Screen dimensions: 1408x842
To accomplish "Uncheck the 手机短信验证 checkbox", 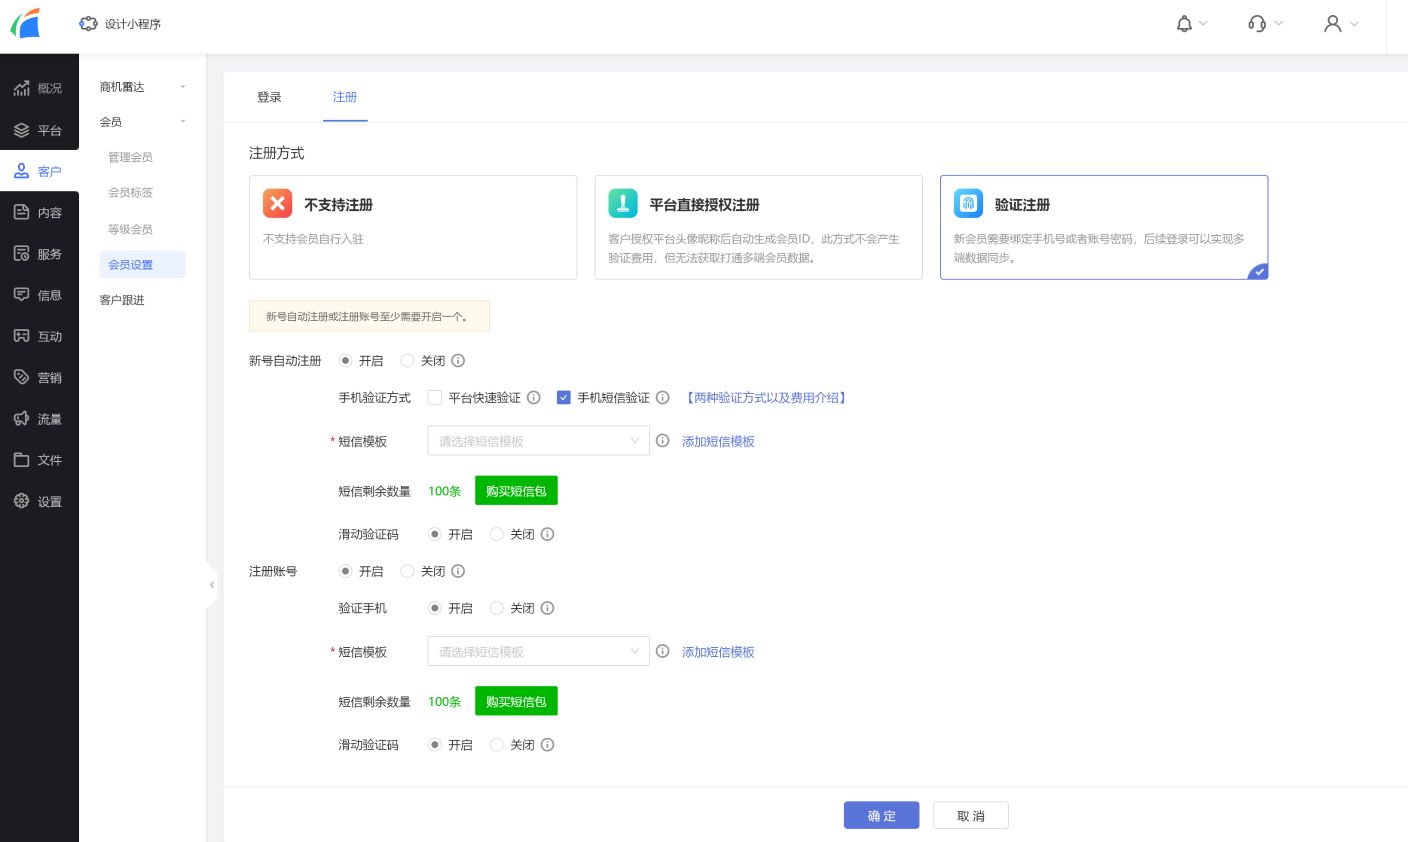I will [564, 398].
